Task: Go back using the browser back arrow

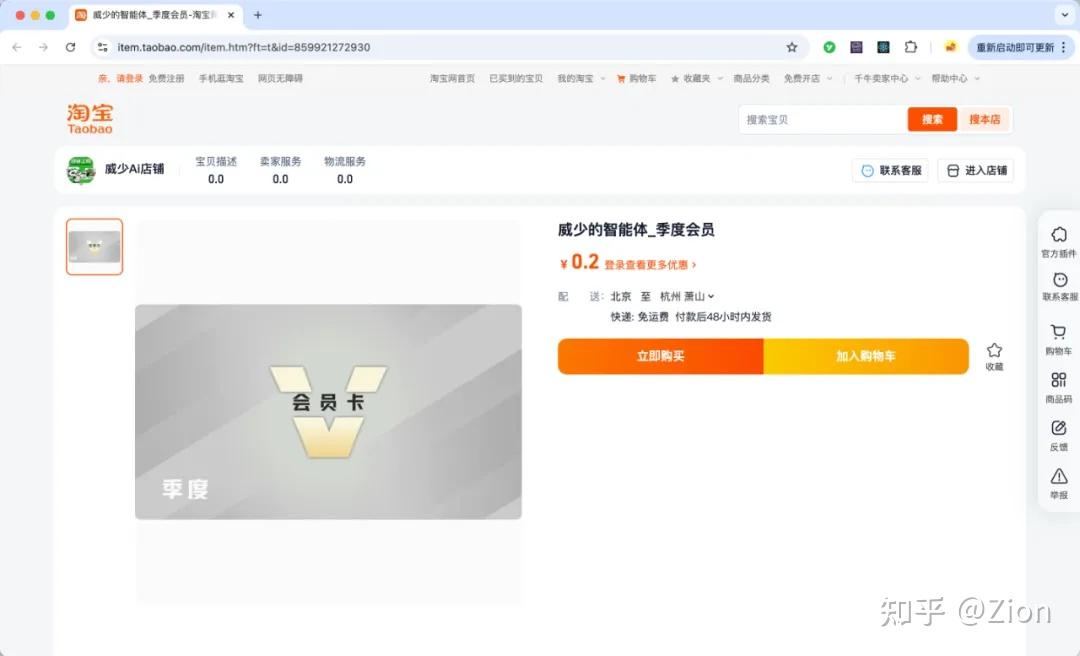Action: [17, 48]
